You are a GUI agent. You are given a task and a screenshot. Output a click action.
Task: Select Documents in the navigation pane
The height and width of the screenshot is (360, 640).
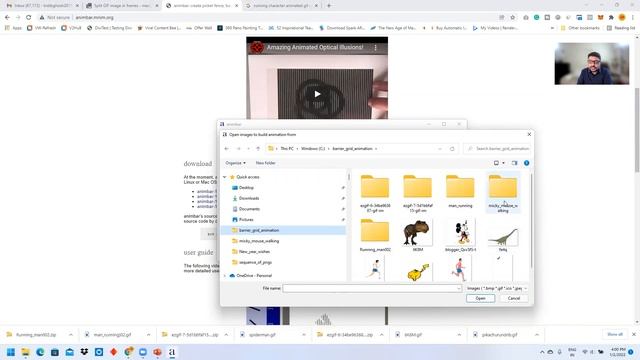(x=249, y=209)
